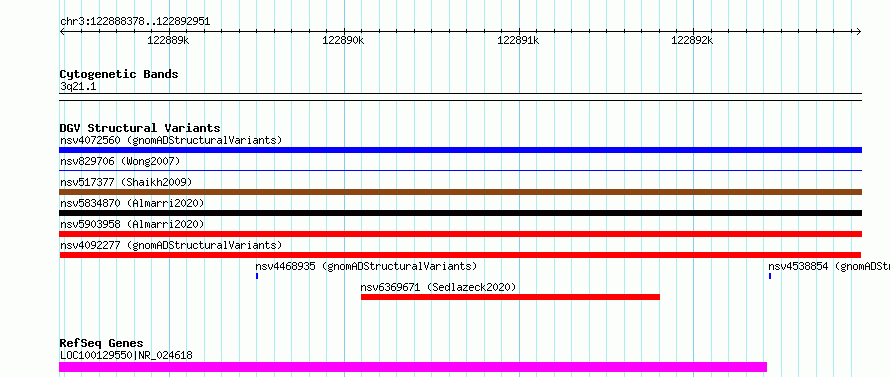Click the red nsv6369671 variant bar
890x377 pixels.
coord(510,297)
